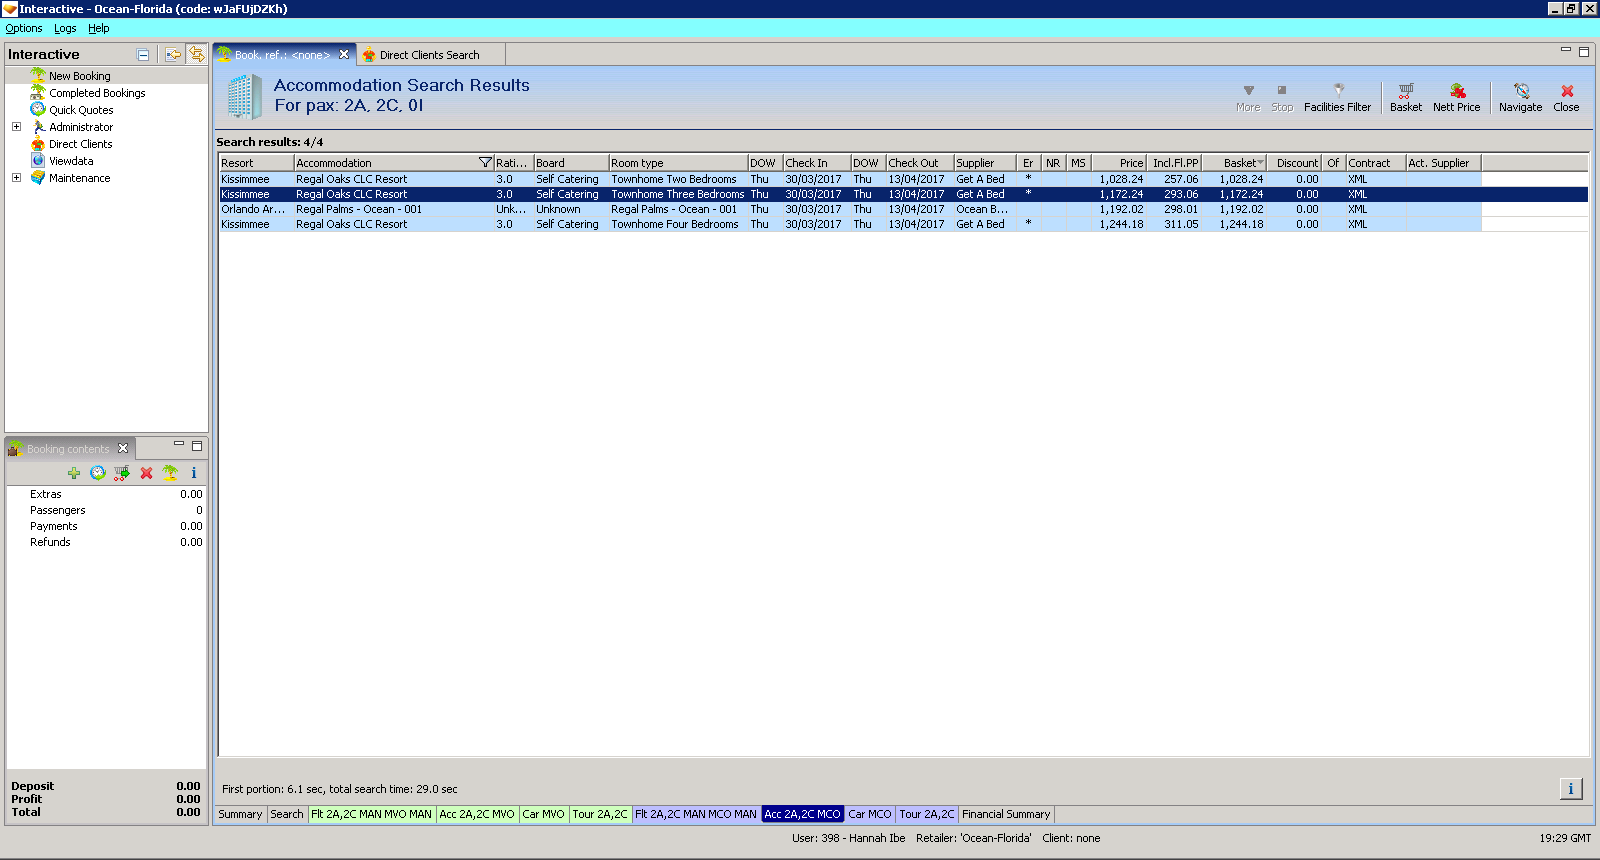Open the Basket column sort dropdown arrow
This screenshot has width=1600, height=860.
pos(1260,163)
